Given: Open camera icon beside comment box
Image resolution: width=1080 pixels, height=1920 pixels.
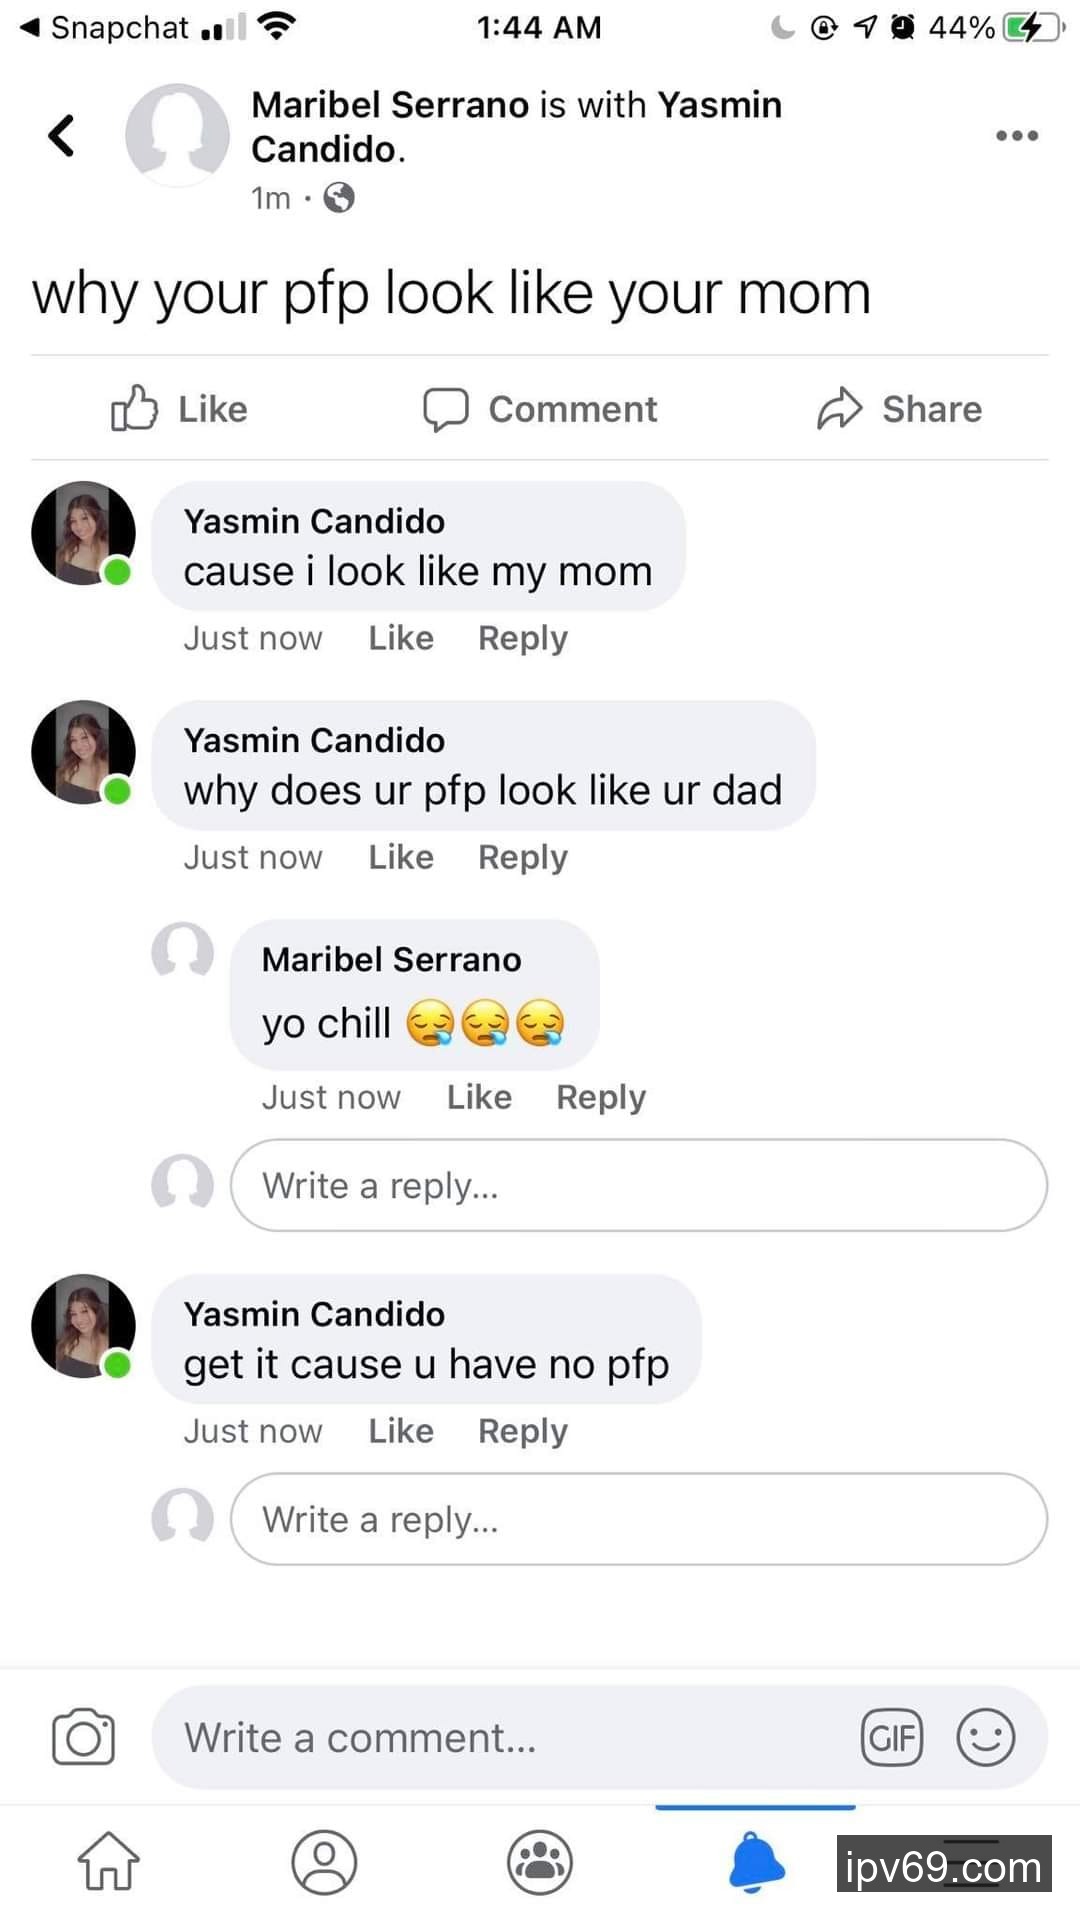Looking at the screenshot, I should pos(83,1737).
